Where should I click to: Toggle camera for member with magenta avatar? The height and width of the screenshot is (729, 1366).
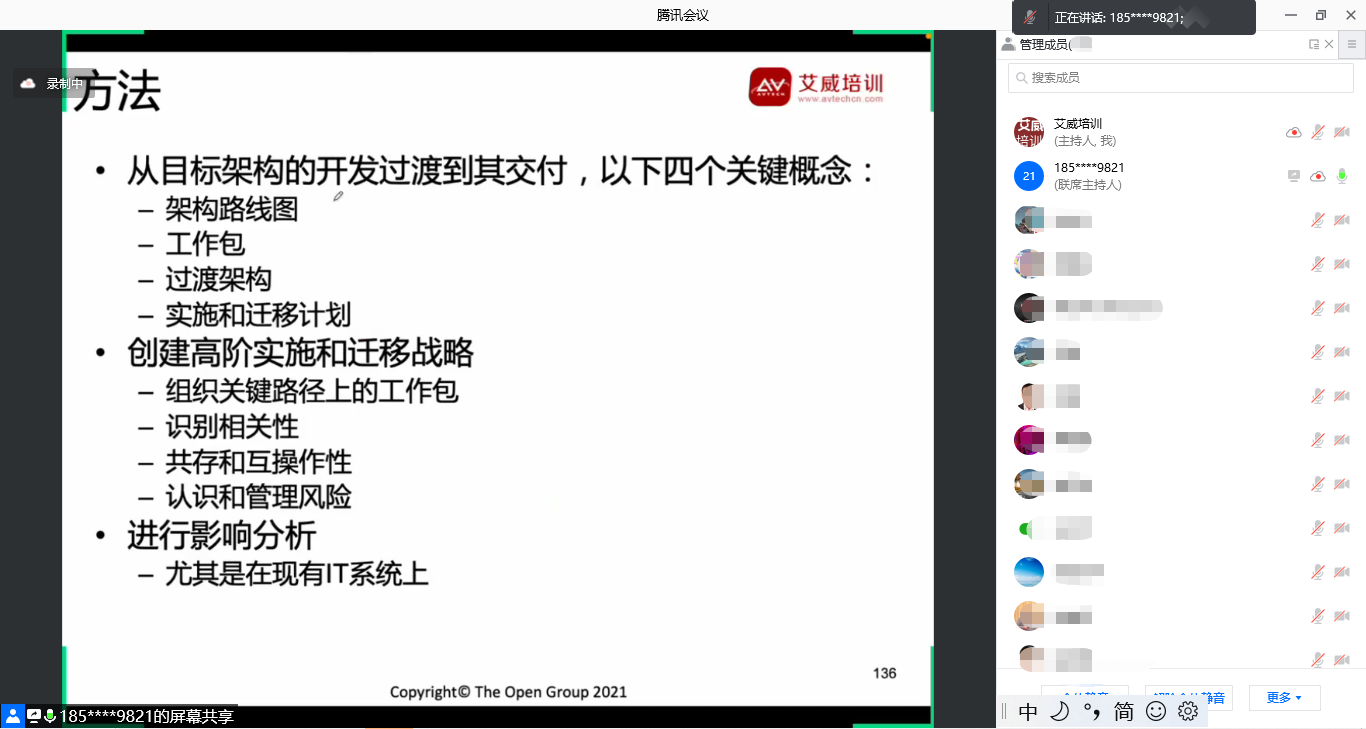coord(1342,440)
